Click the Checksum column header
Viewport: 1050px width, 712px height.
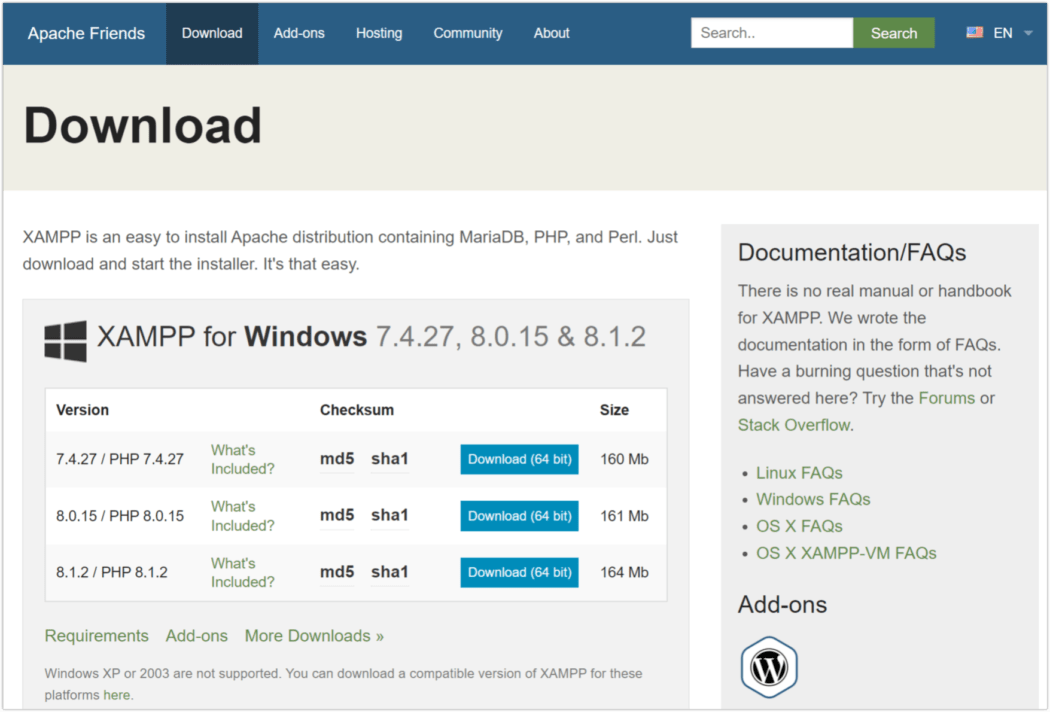click(x=357, y=410)
